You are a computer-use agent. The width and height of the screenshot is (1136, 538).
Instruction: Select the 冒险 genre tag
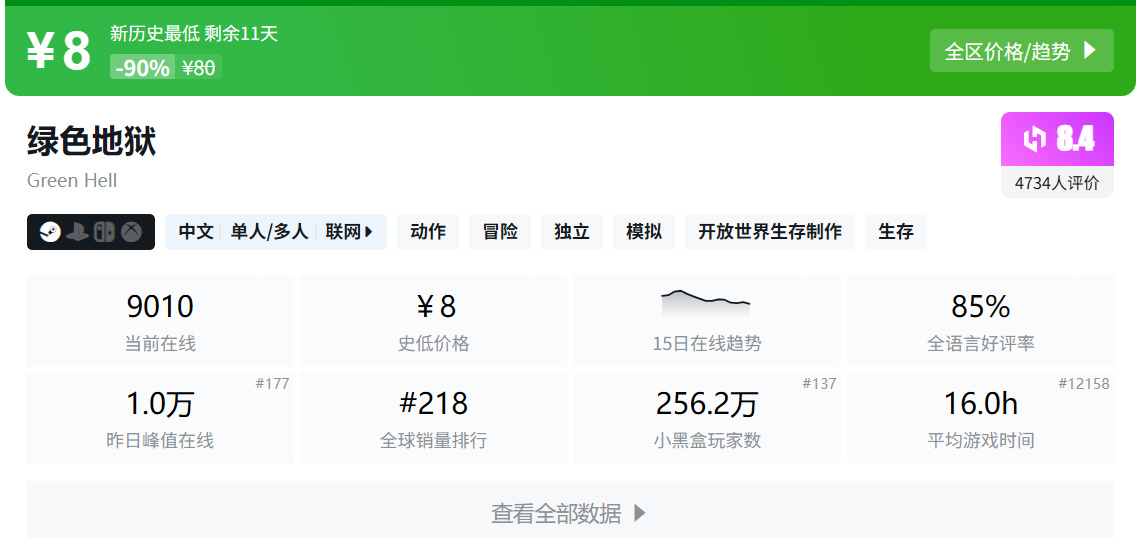500,232
